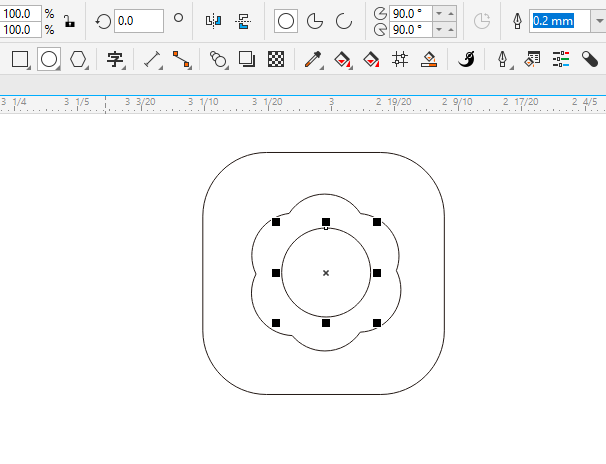This screenshot has height=464, width=606.
Task: Select the Connector line tool
Action: (x=181, y=59)
